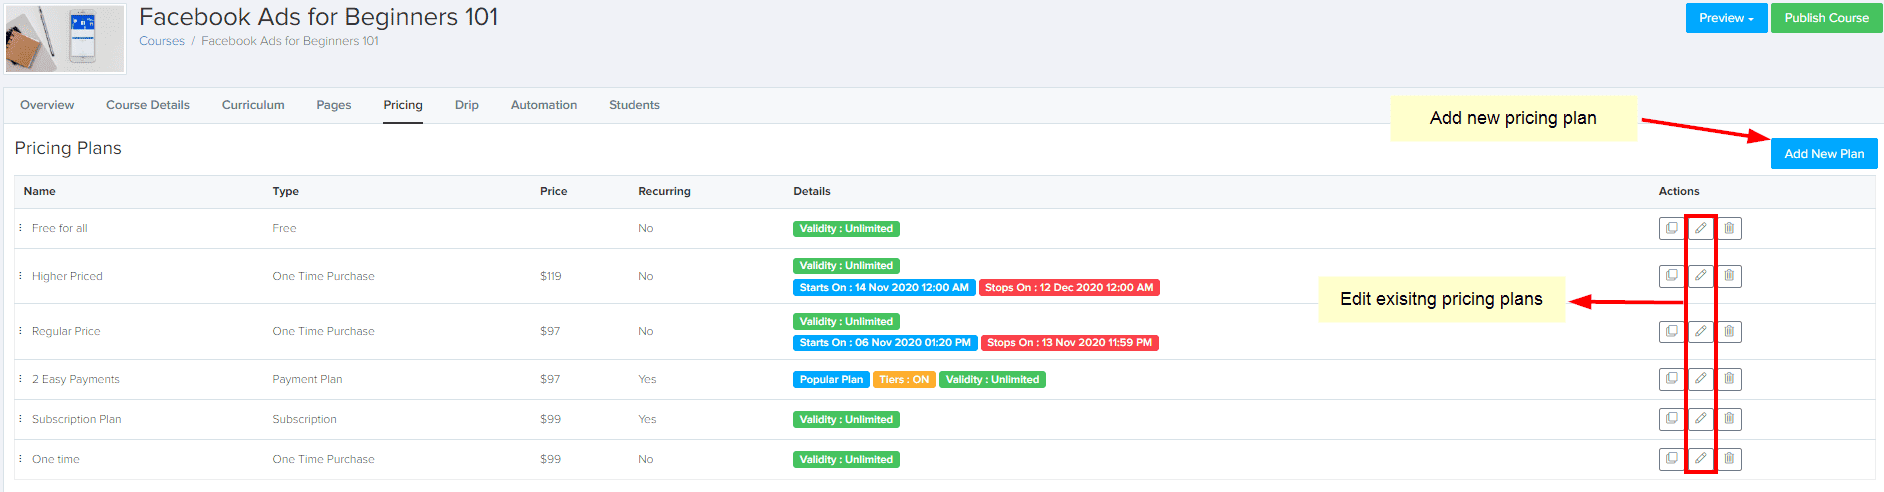This screenshot has width=1884, height=492.
Task: Edit the Free for all plan
Action: click(1700, 228)
